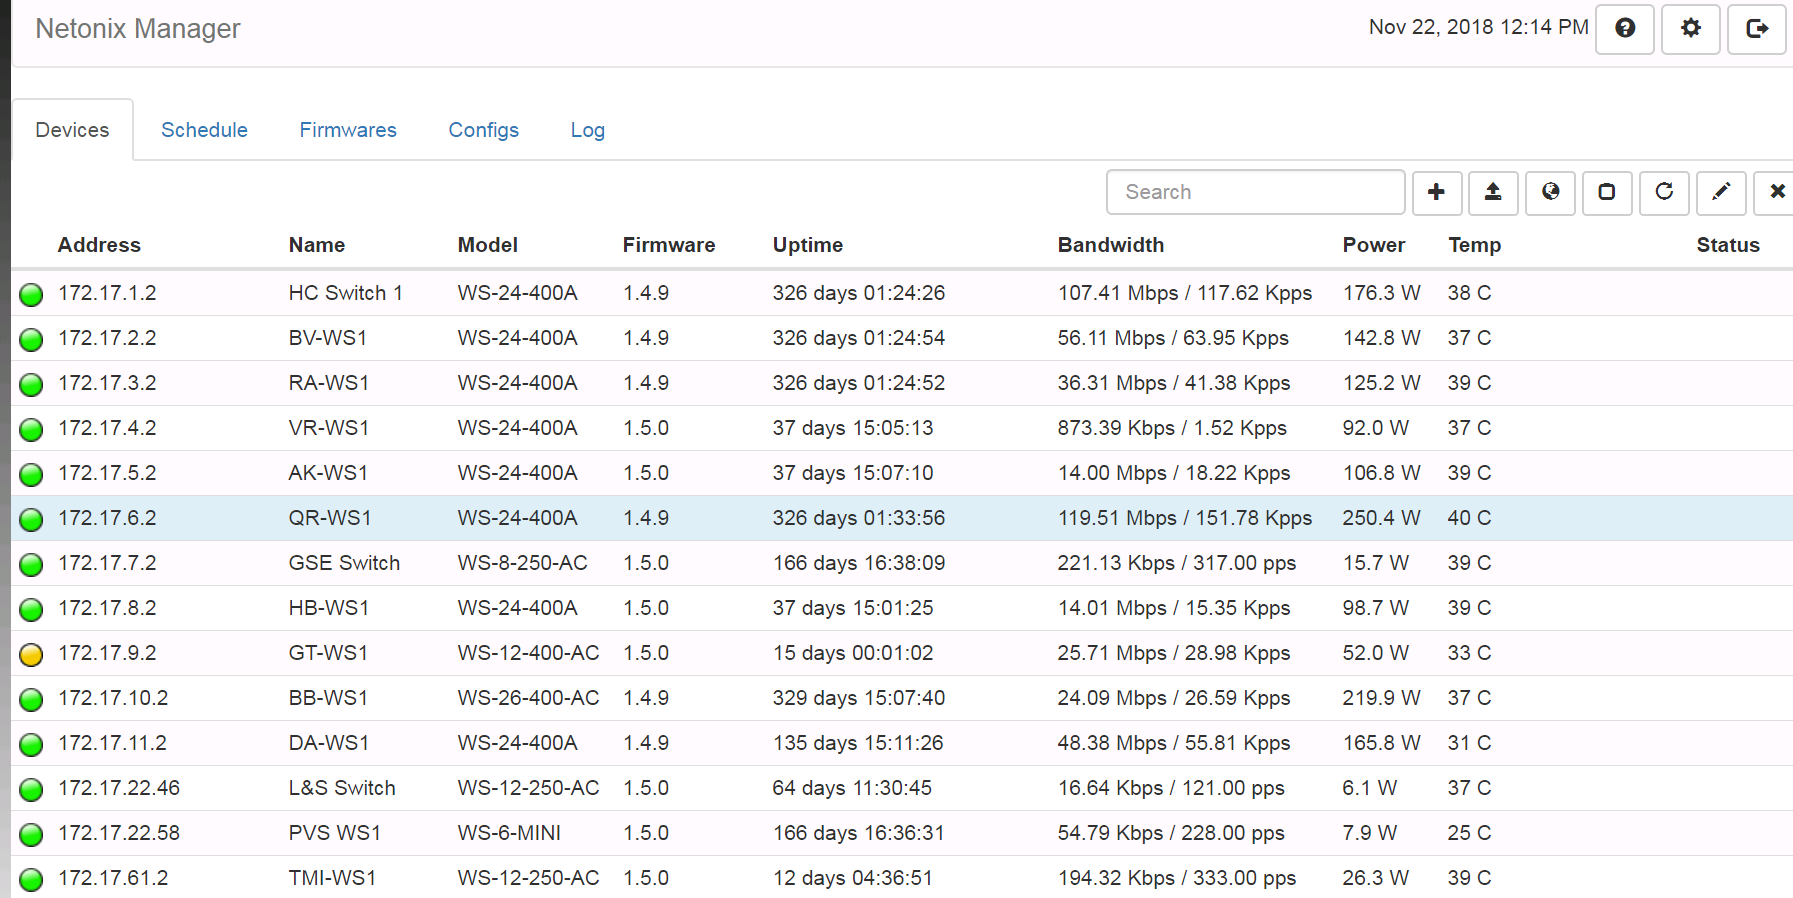
Task: Open the Firmwares tab
Action: pyautogui.click(x=348, y=130)
